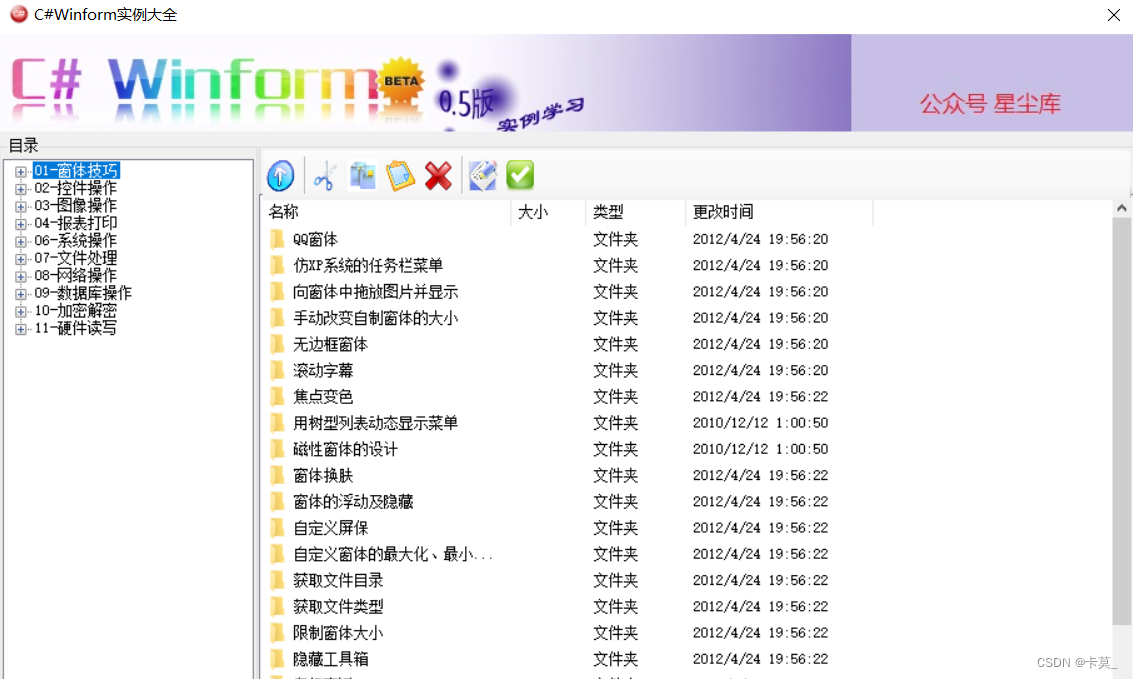Select the 获取文件目录 folder name
Screen dimensions: 1133x679
[337, 580]
